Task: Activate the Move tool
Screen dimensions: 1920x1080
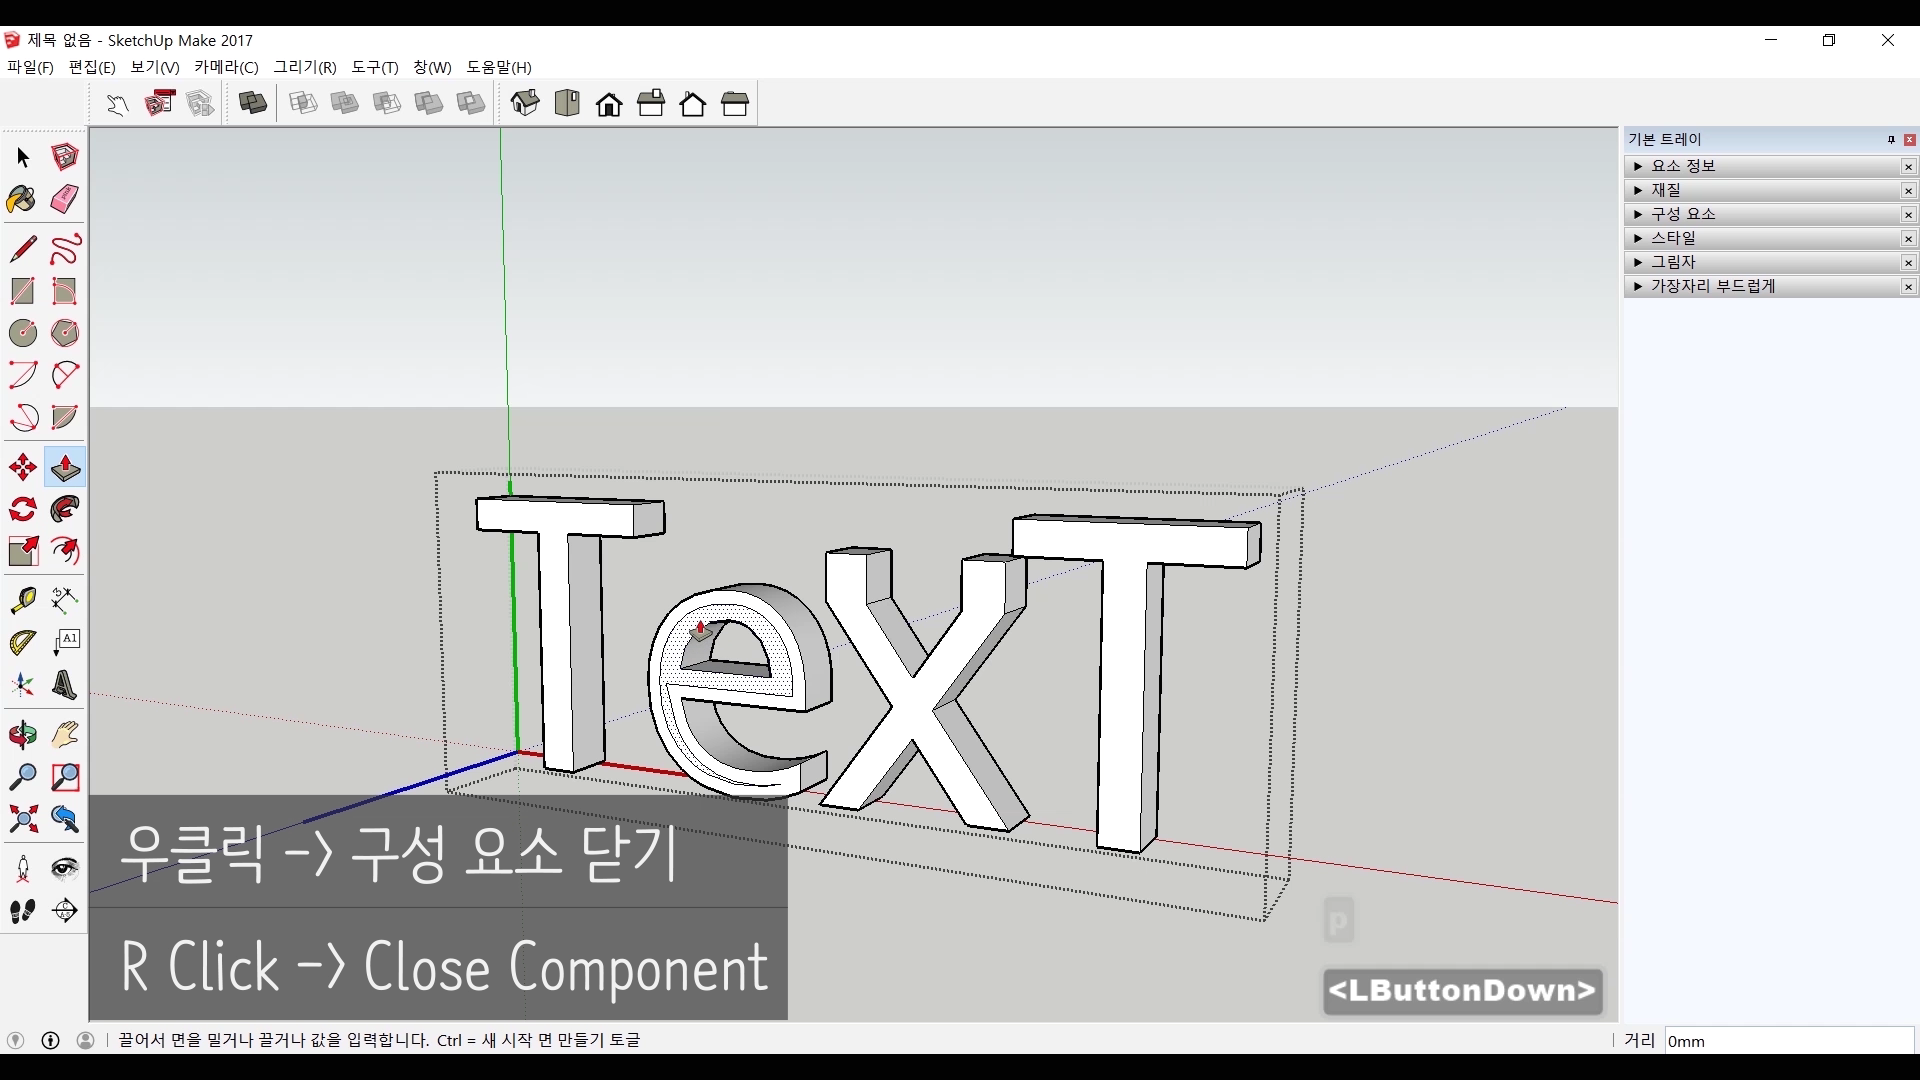Action: [x=22, y=467]
